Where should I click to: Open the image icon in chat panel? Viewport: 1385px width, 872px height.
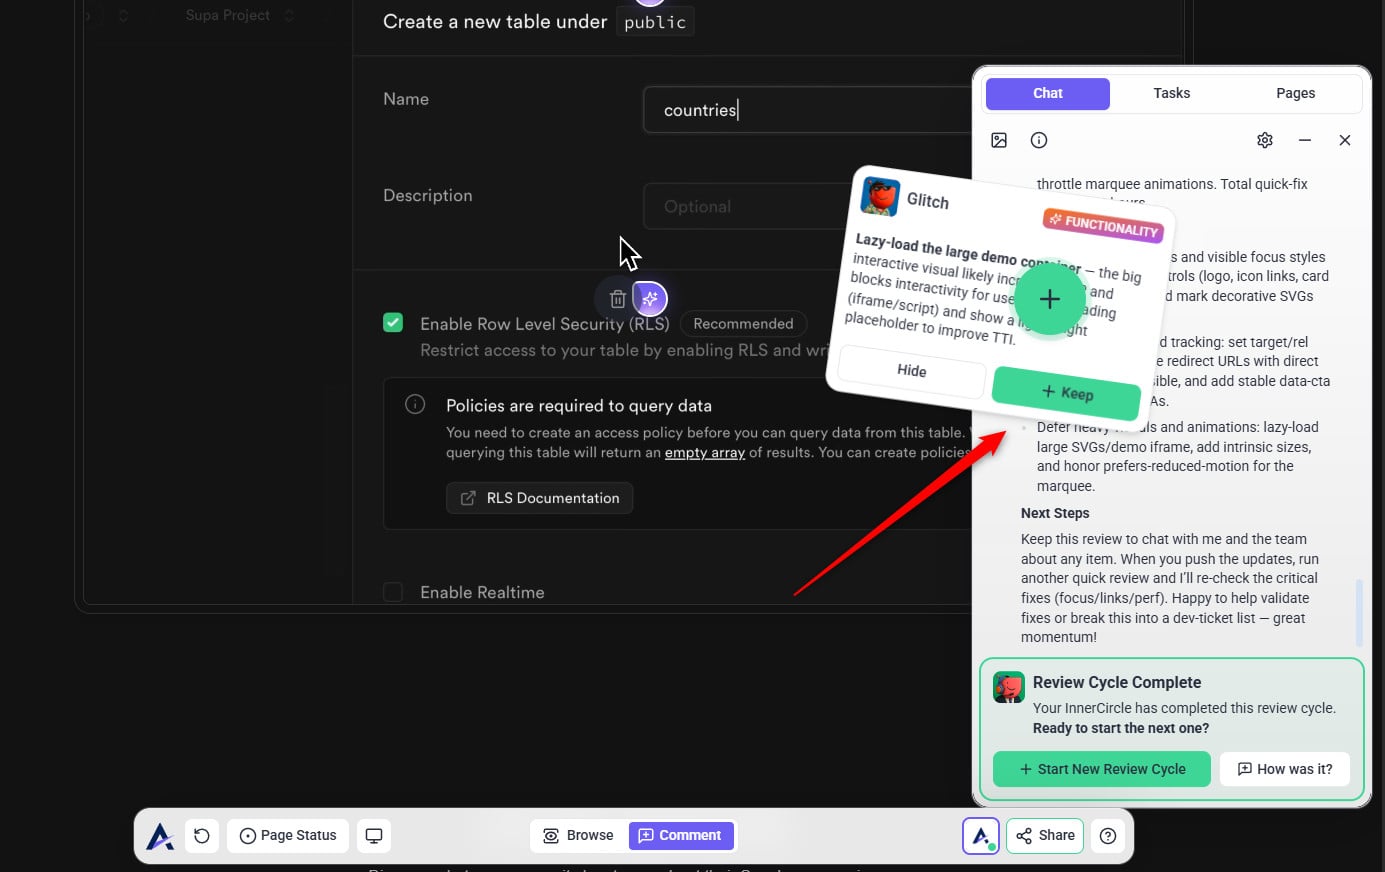(x=999, y=140)
